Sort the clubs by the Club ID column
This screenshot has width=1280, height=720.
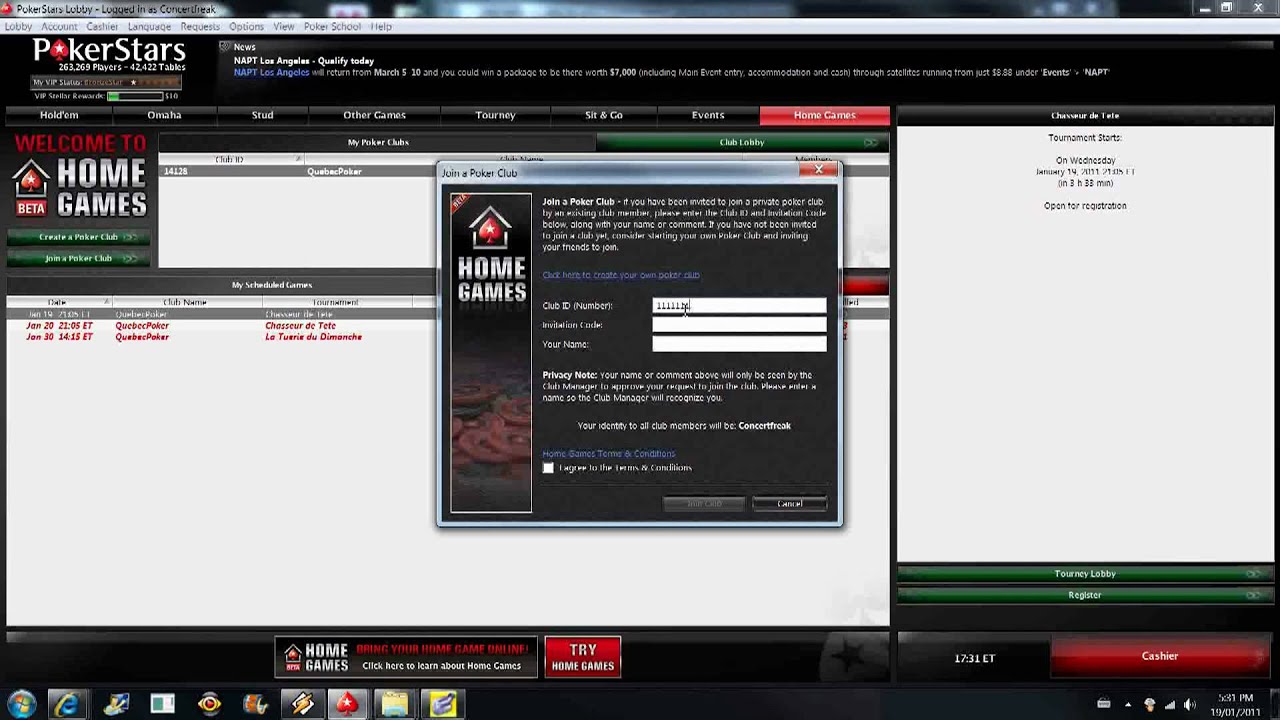(230, 159)
